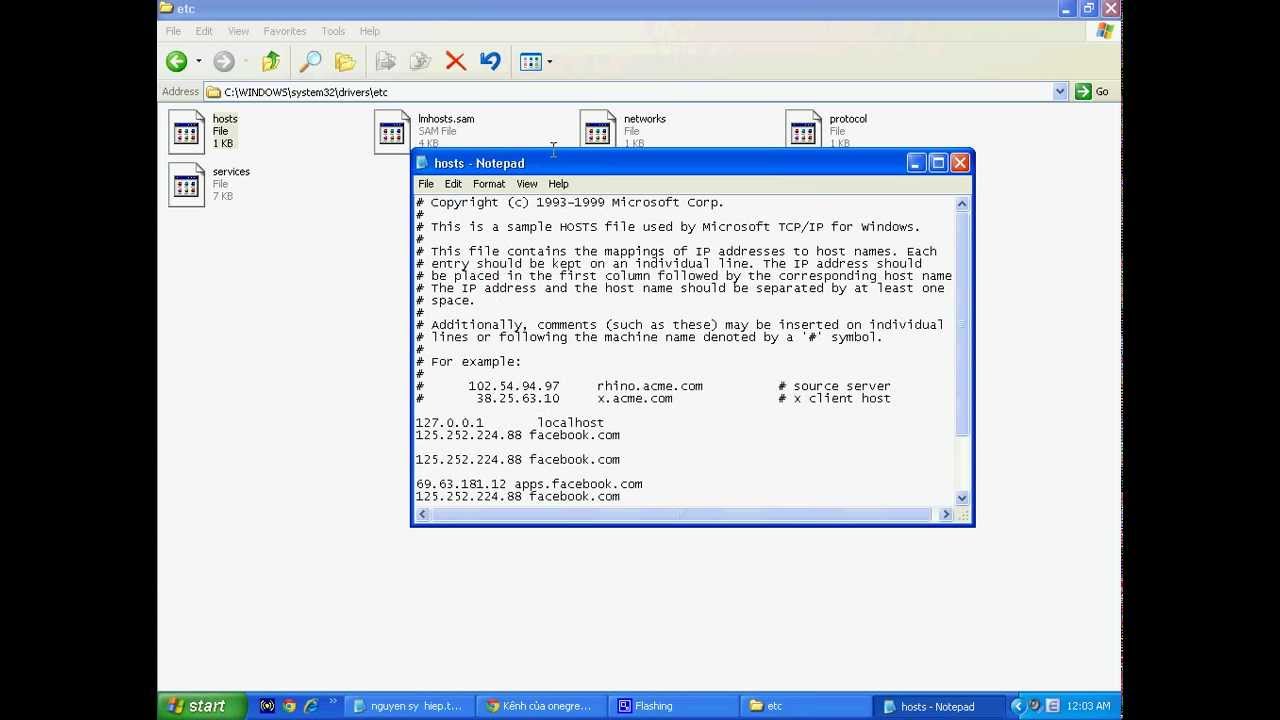
Task: Open Explorer Tools menu
Action: point(333,31)
